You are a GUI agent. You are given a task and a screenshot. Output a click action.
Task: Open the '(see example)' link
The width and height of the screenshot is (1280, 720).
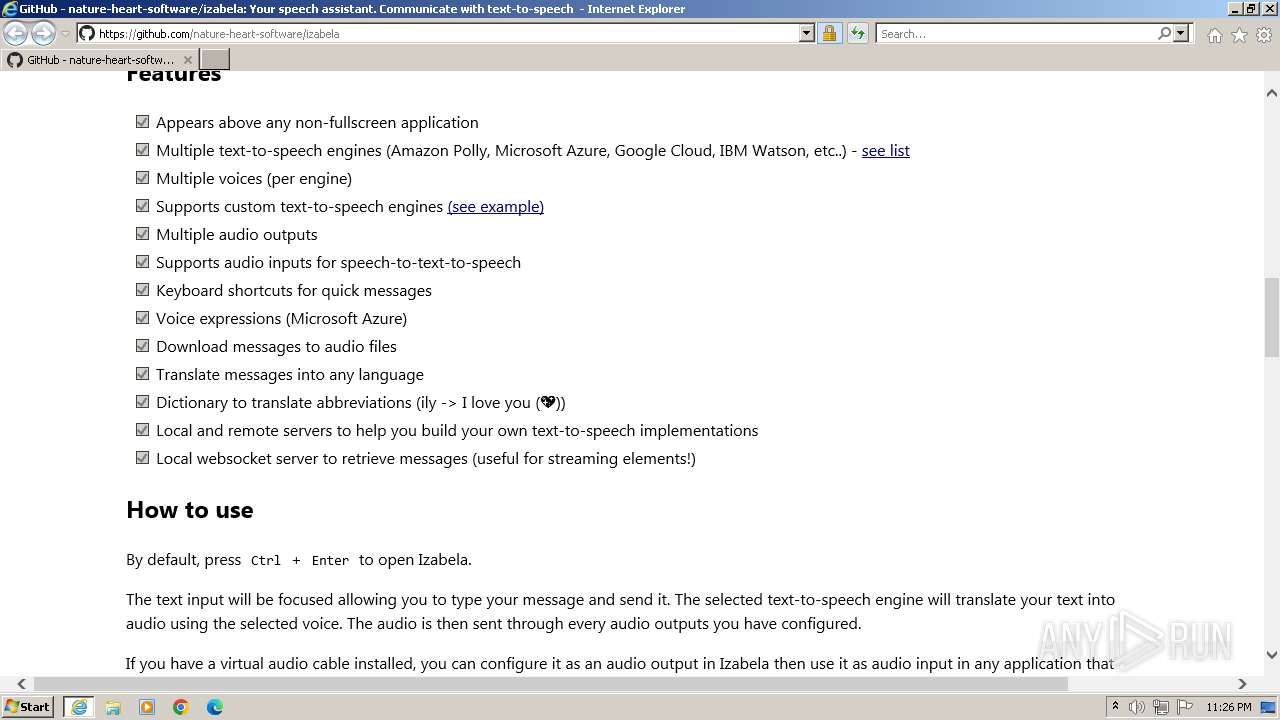point(495,206)
